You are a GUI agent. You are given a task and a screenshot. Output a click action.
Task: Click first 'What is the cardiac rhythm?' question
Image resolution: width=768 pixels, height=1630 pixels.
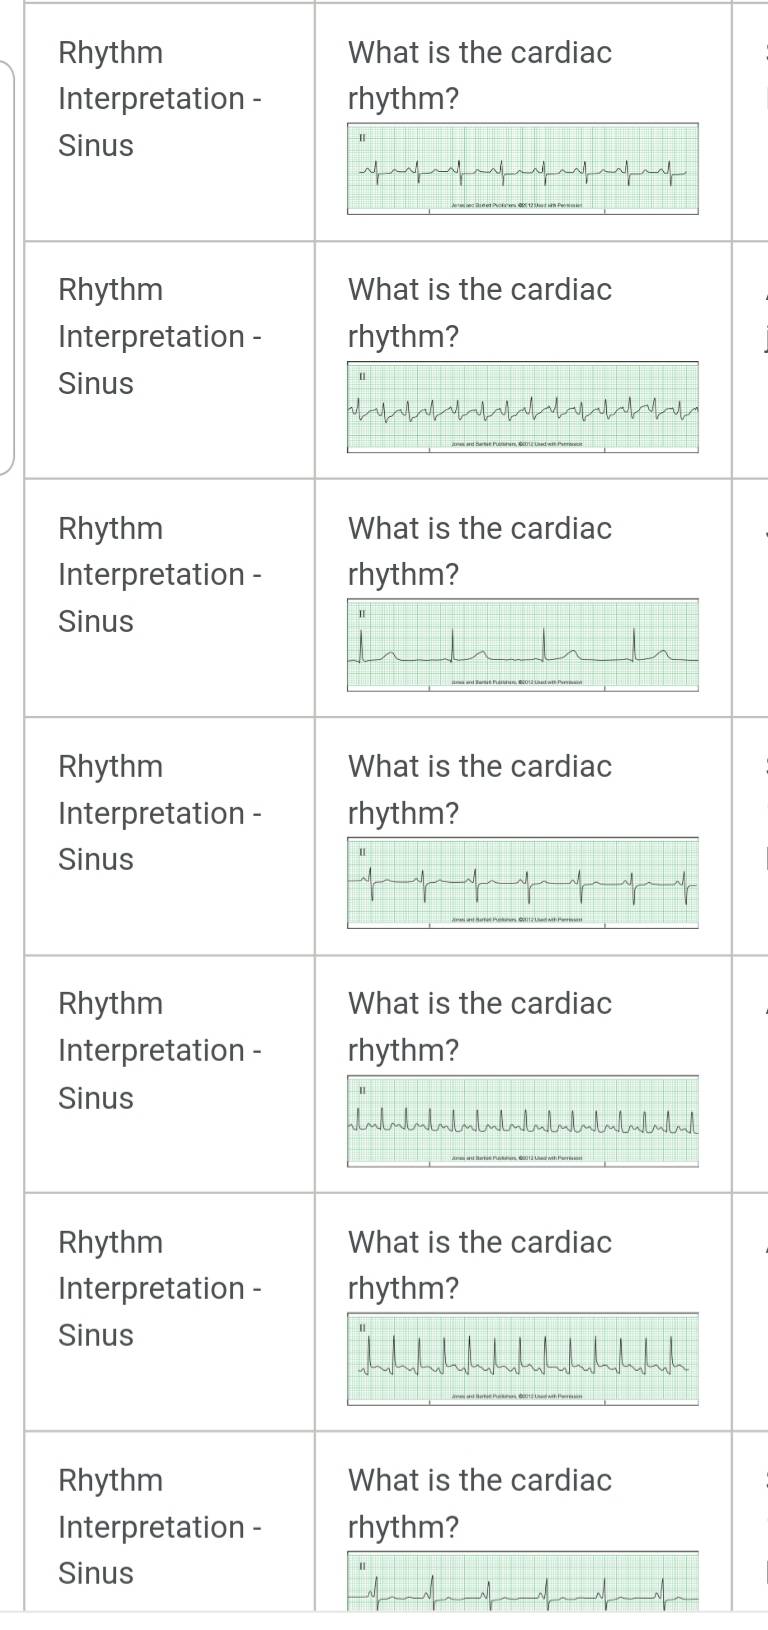coord(480,75)
